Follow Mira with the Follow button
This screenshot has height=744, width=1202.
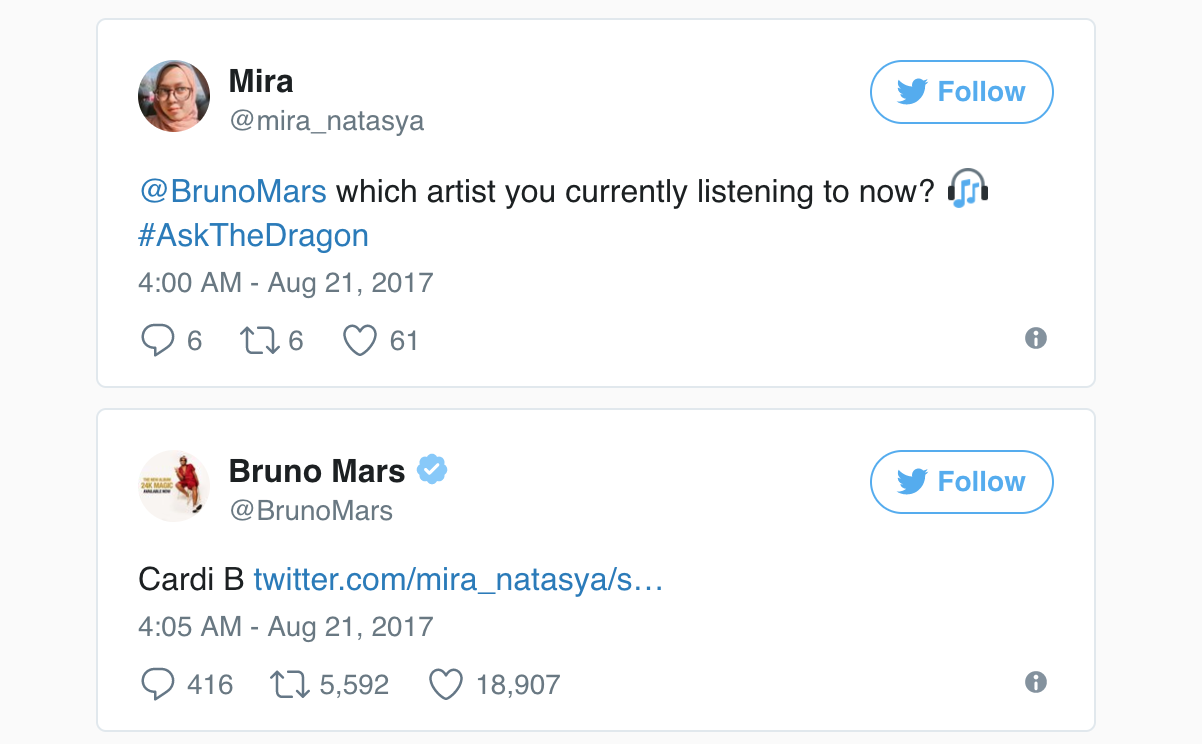pyautogui.click(x=961, y=92)
